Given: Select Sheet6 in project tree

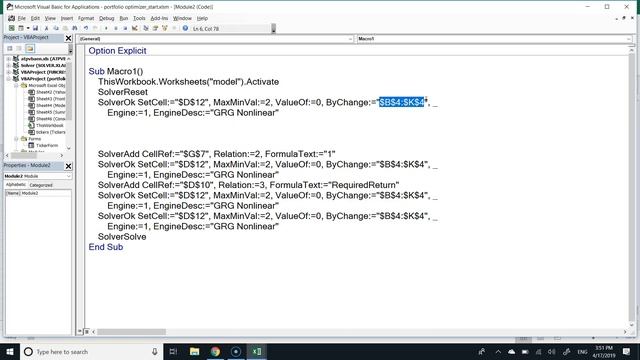Looking at the screenshot, I should point(47,119).
